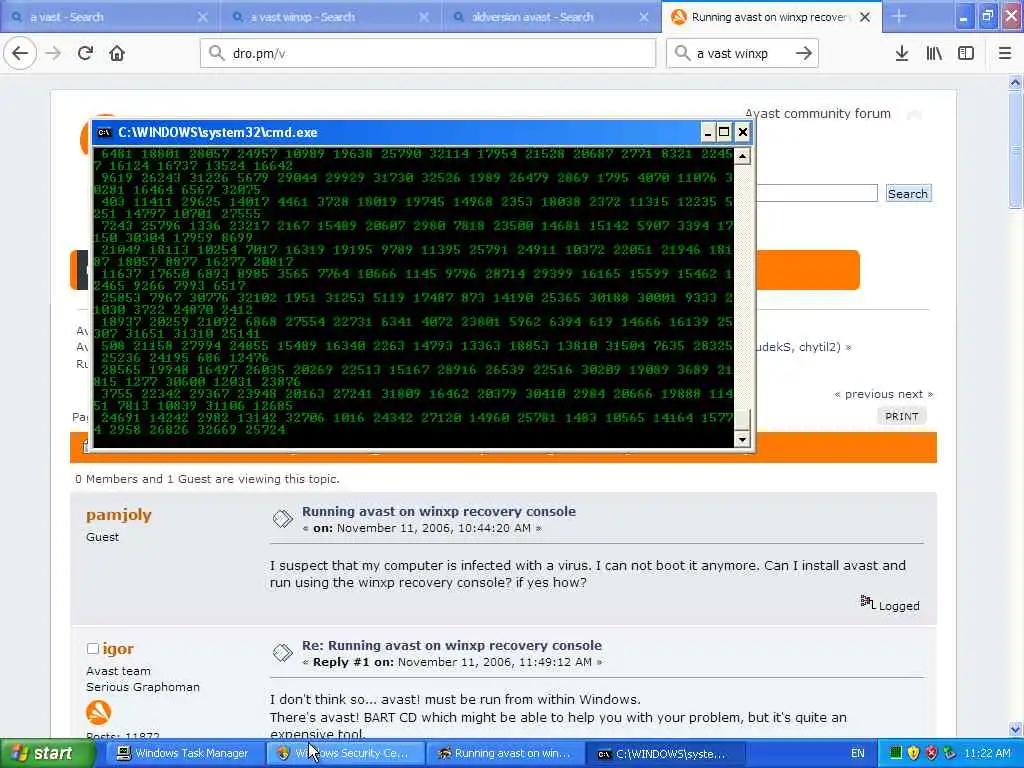Reload the page with refresh icon
The height and width of the screenshot is (768, 1024).
[85, 53]
